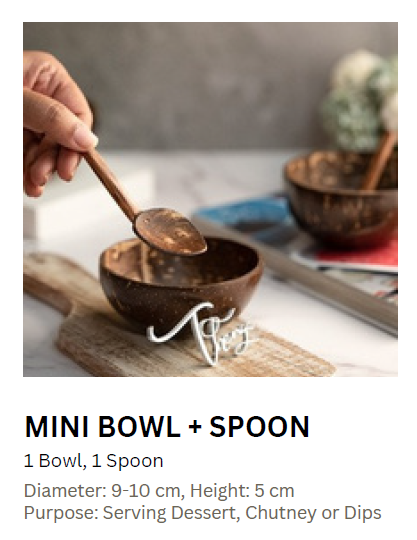
Task: Click the gray wall in photo background
Action: pos(207,86)
